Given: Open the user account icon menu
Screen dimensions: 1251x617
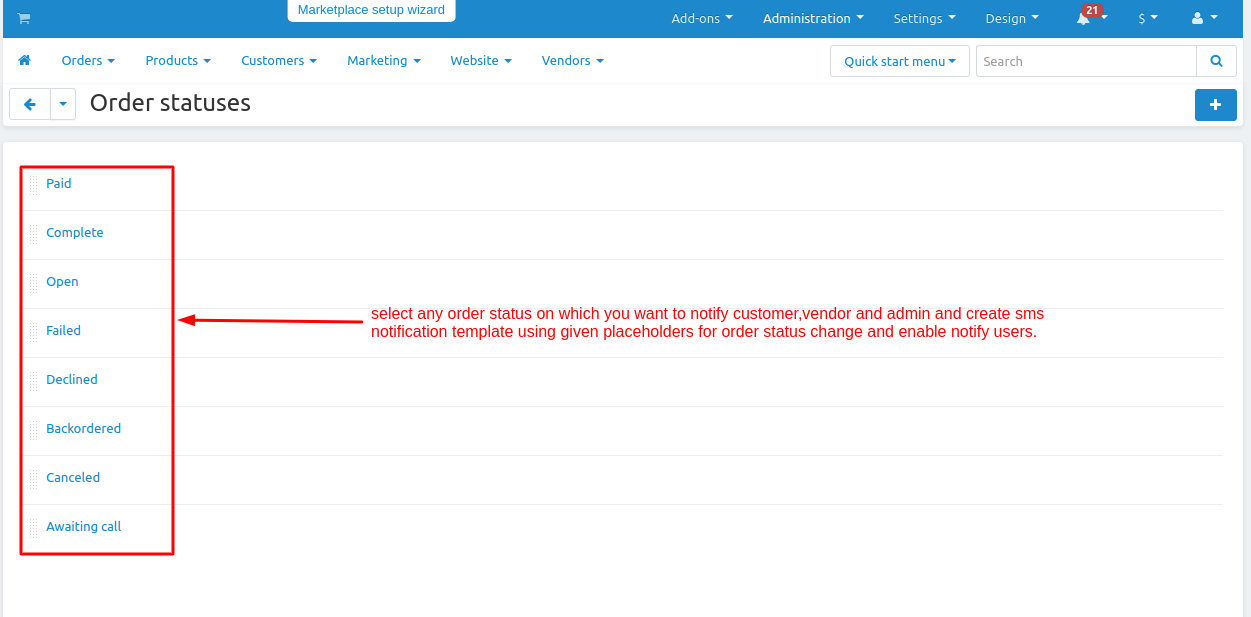Looking at the screenshot, I should [x=1205, y=18].
